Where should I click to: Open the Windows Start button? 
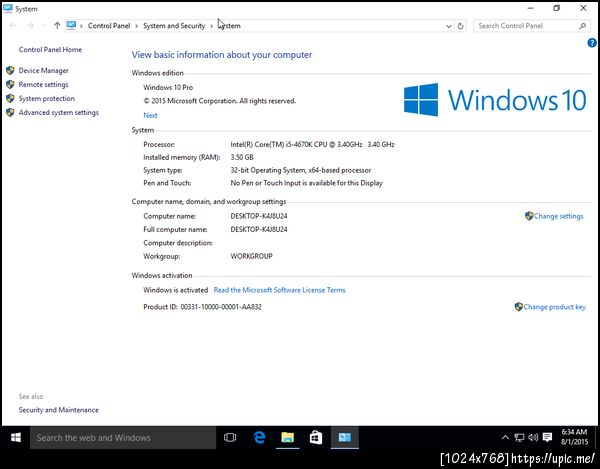(x=16, y=437)
